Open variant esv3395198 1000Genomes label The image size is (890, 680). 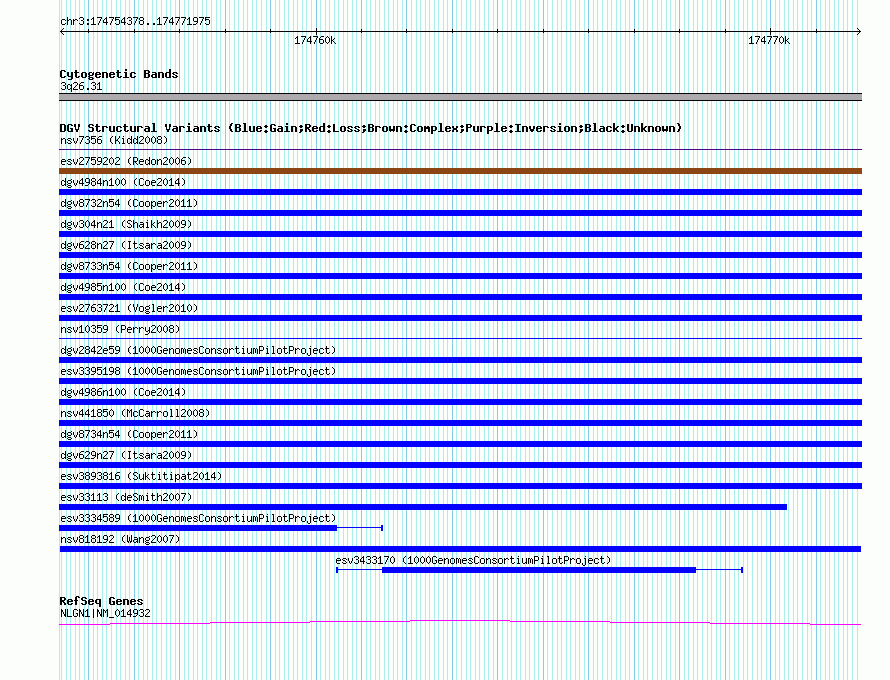(x=198, y=371)
